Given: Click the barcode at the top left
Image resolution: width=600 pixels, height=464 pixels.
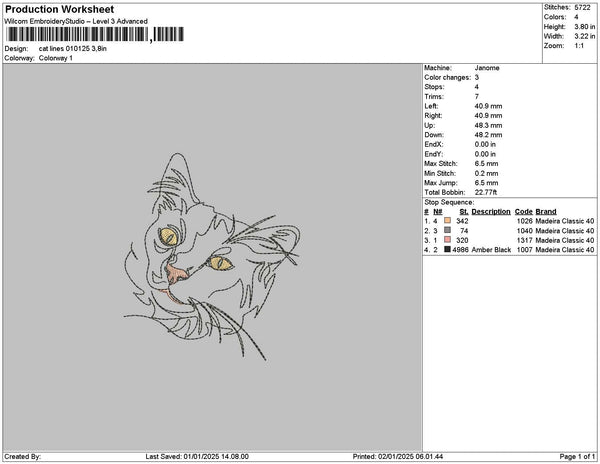Looking at the screenshot, I should pyautogui.click(x=76, y=35).
